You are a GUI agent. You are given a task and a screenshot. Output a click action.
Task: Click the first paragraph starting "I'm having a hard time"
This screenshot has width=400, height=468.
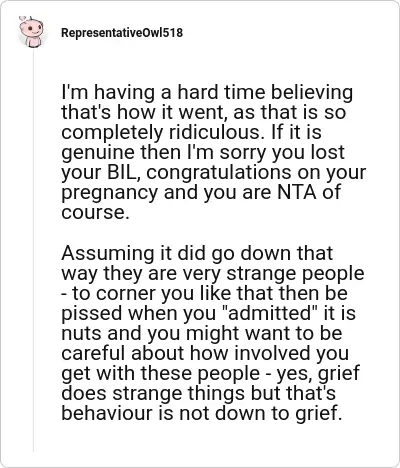[x=213, y=152]
